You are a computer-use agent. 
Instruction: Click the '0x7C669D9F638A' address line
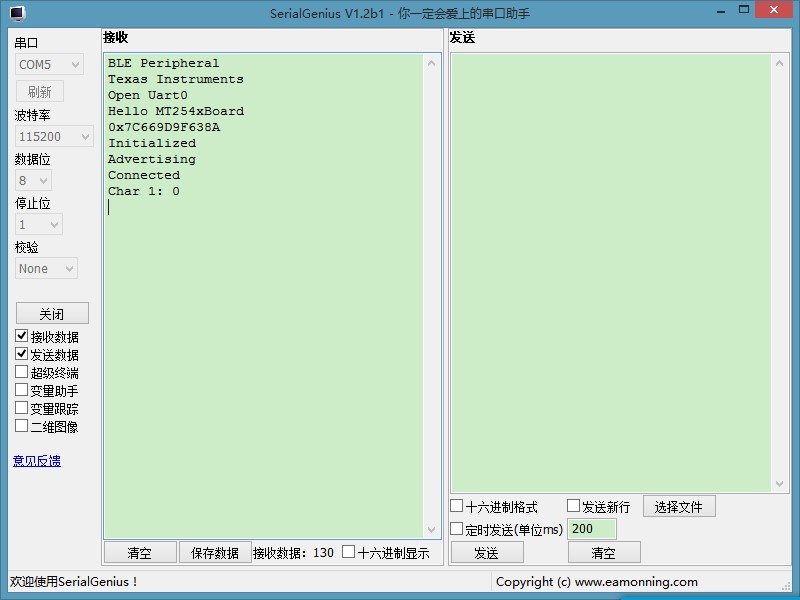164,127
